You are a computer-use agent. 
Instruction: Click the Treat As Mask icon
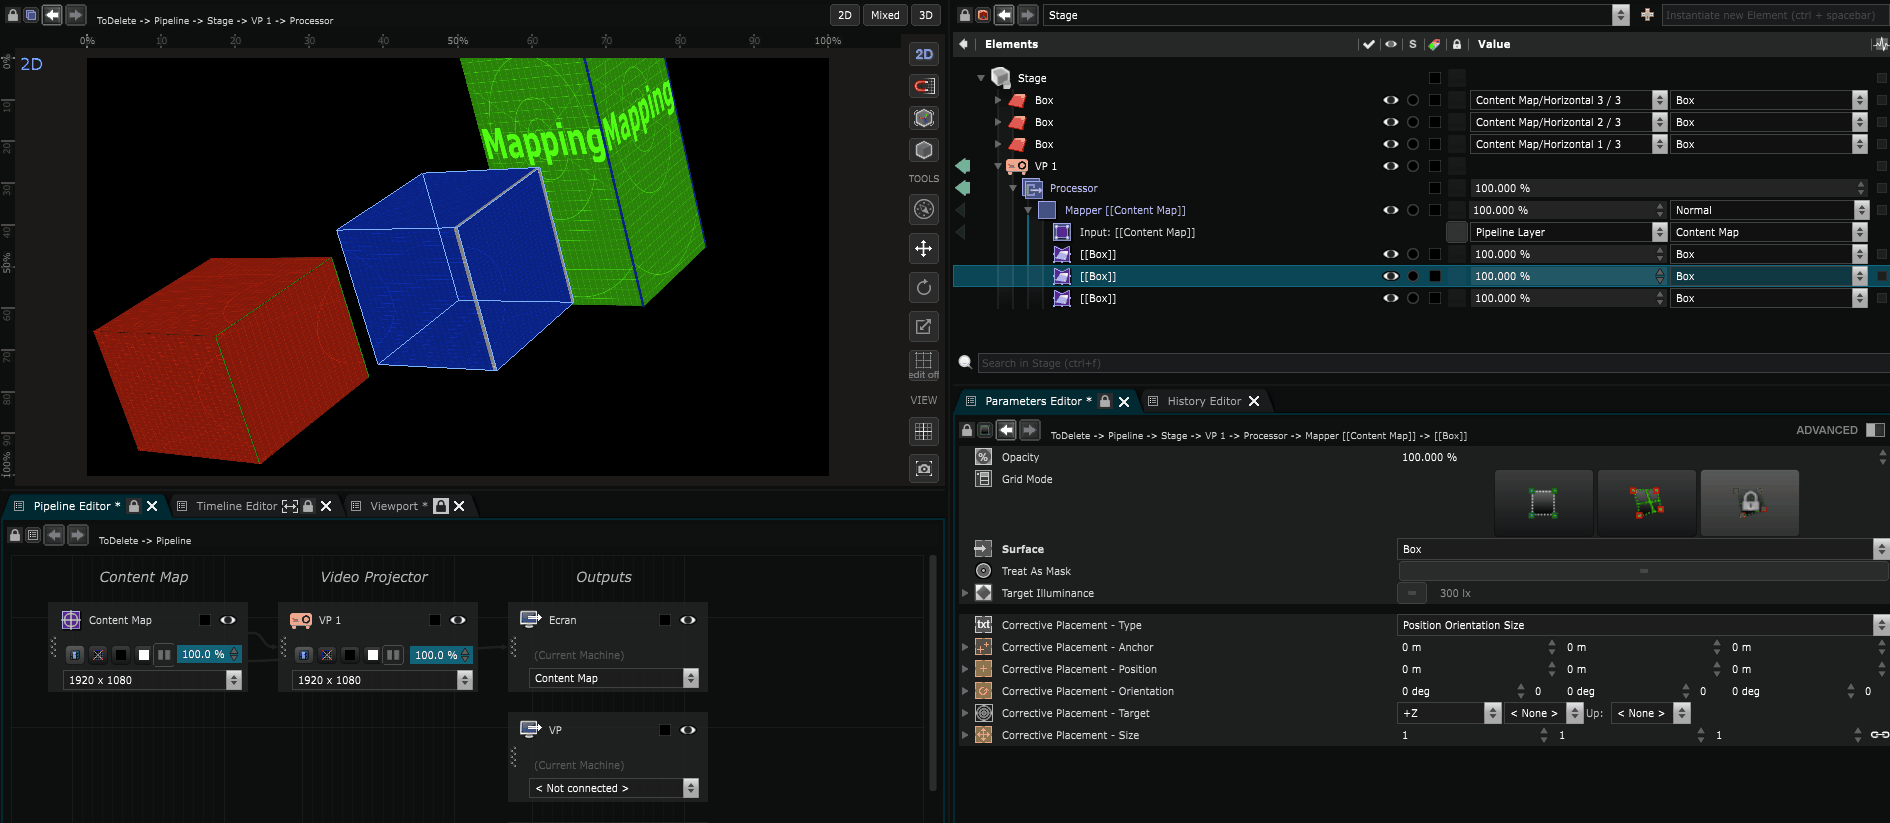click(x=983, y=571)
